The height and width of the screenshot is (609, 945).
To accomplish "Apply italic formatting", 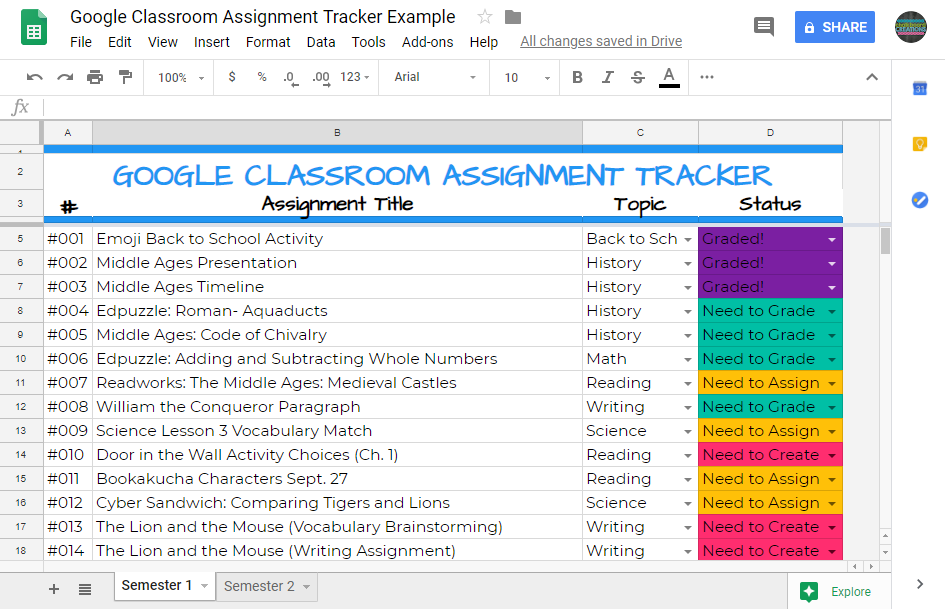I will tap(608, 77).
